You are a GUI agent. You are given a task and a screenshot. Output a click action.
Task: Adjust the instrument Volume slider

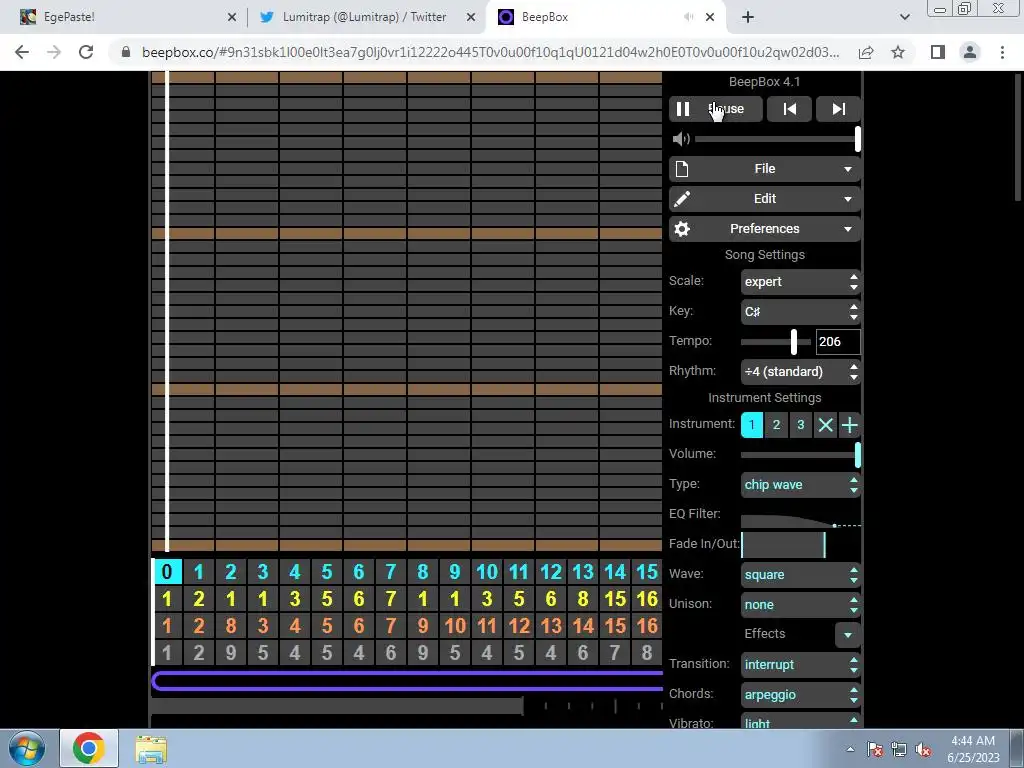pyautogui.click(x=801, y=455)
